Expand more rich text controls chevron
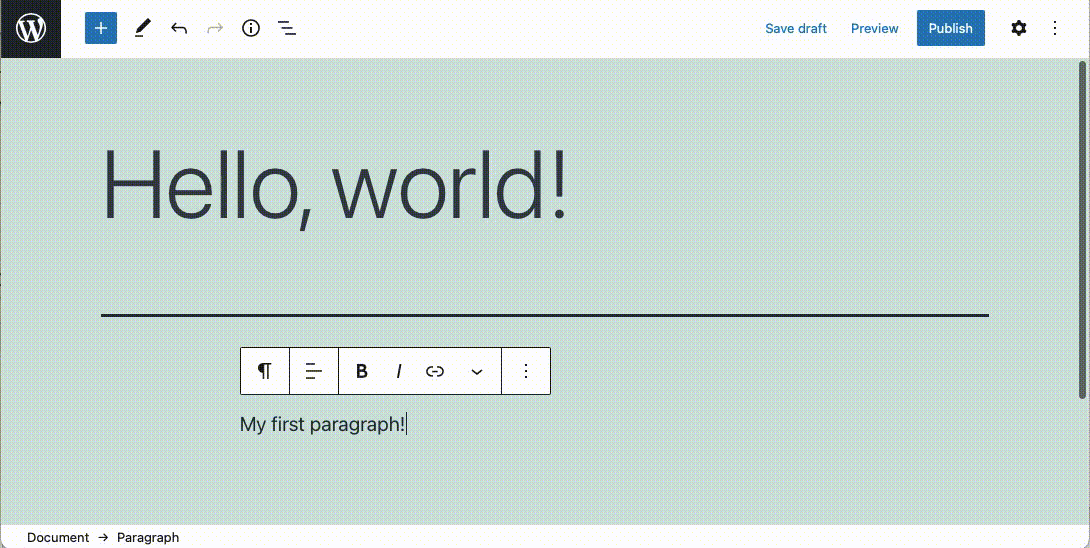The height and width of the screenshot is (548, 1090). coord(477,371)
